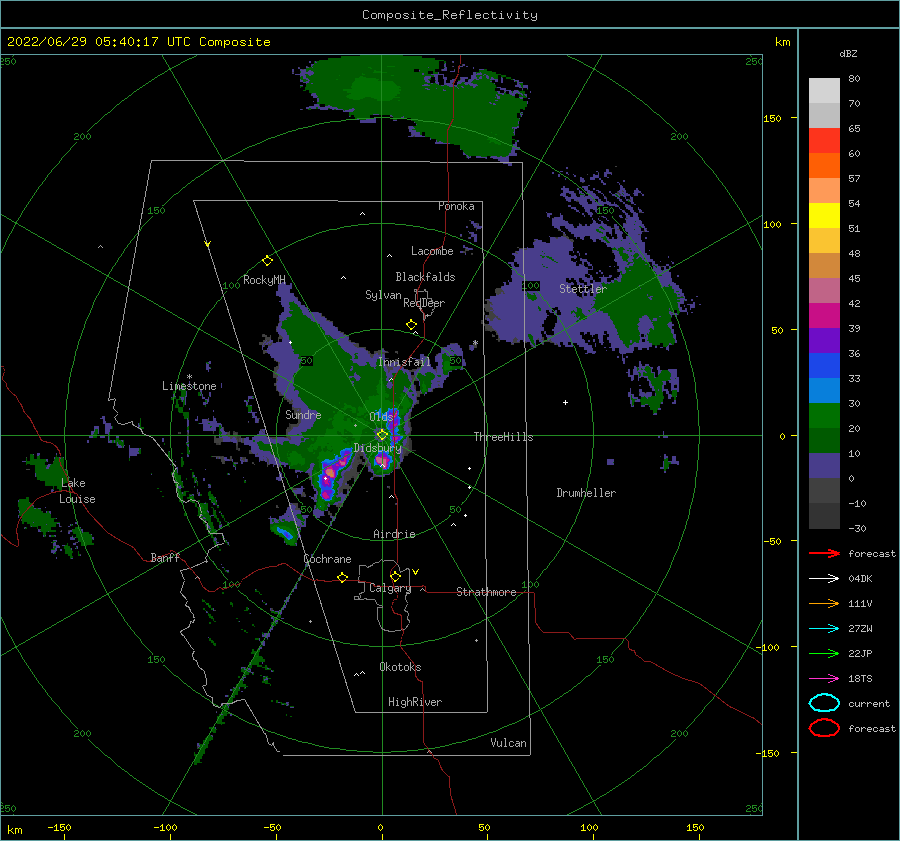The image size is (900, 841).
Task: Click the slate purple 0-10 dBZ swatch
Action: point(824,466)
